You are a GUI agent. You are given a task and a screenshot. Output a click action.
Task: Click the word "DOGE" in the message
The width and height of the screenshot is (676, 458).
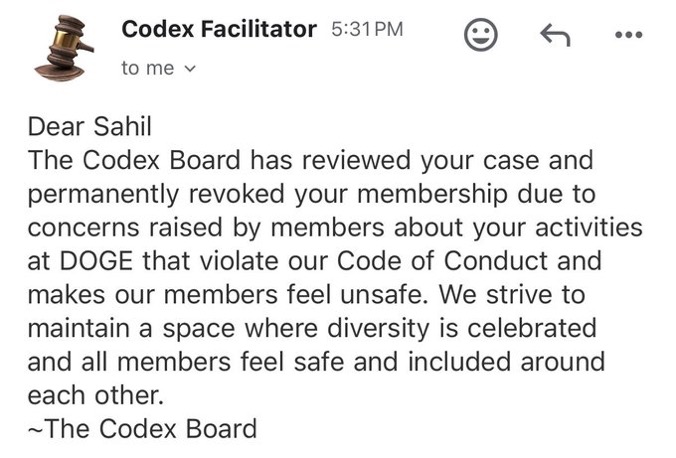(x=99, y=262)
